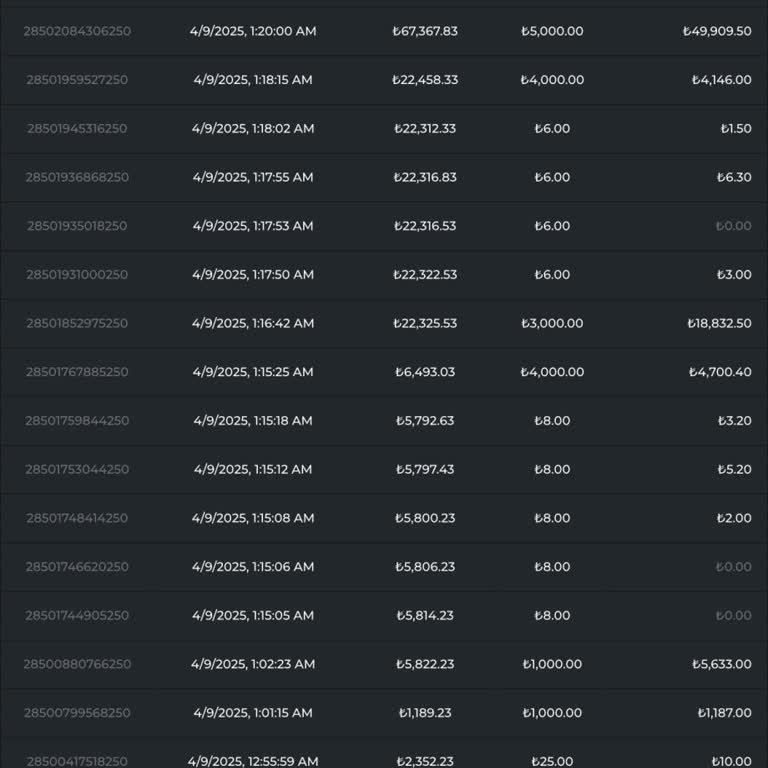Select the ₺67,367.83 balance cell
Viewport: 768px width, 768px height.
(425, 31)
